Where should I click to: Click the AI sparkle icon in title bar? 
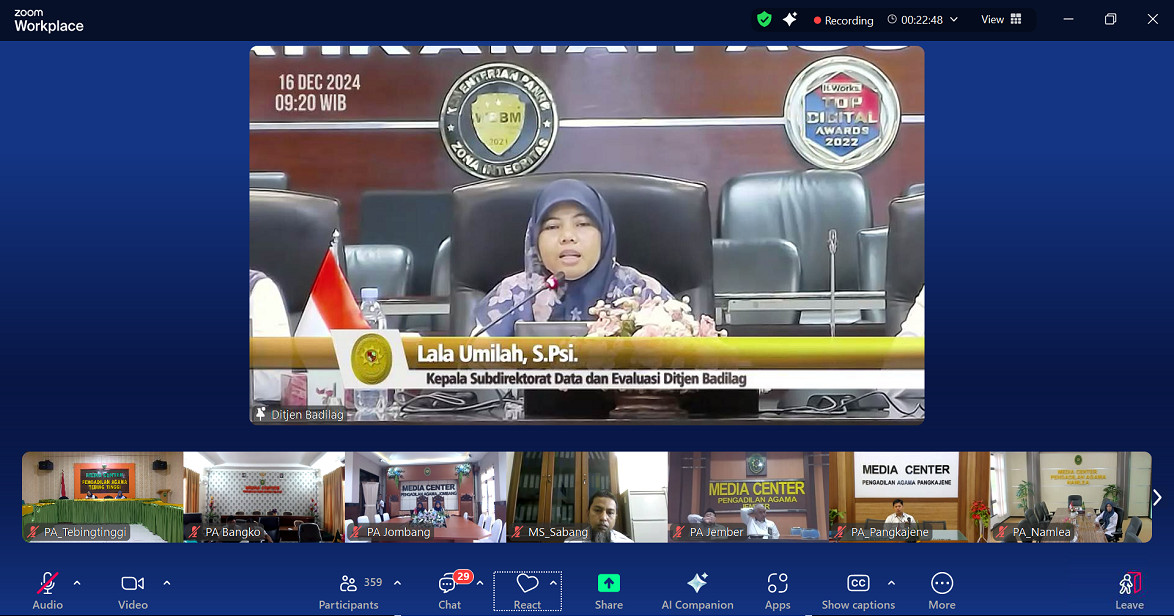pyautogui.click(x=788, y=19)
